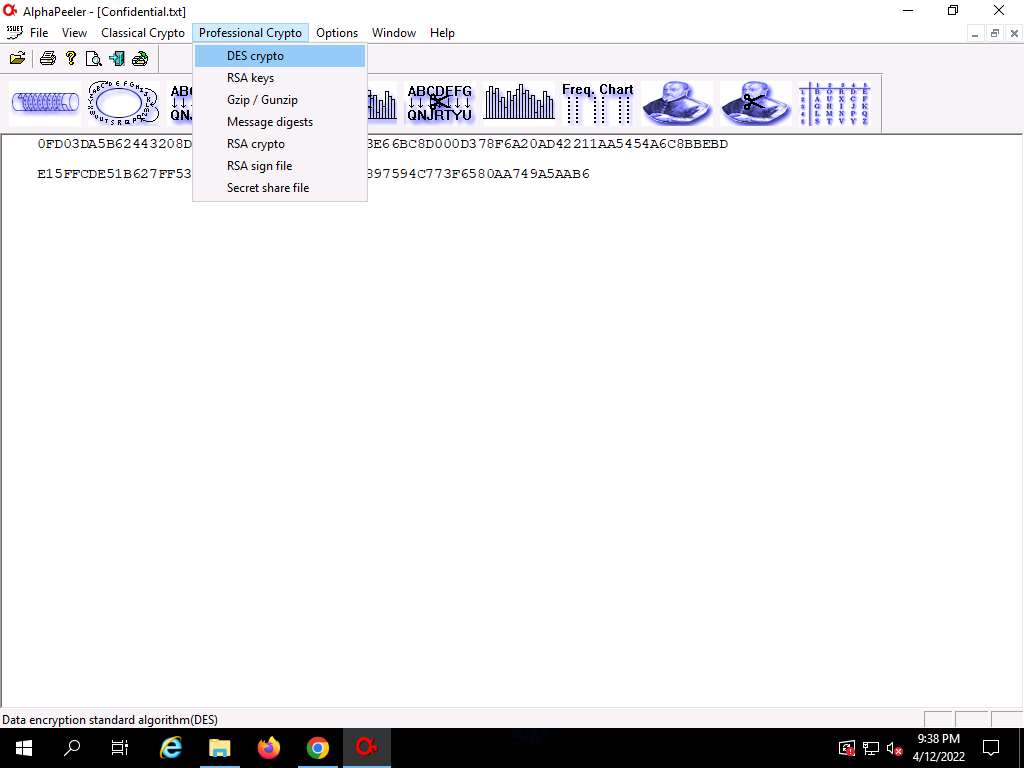Launch Google Chrome from the taskbar
The height and width of the screenshot is (768, 1024).
click(x=318, y=748)
